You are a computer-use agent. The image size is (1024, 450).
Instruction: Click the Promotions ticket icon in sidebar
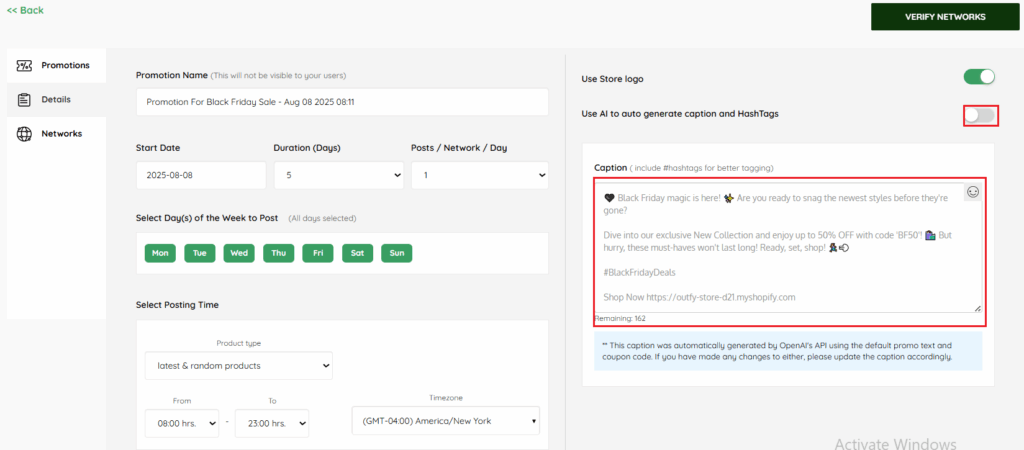pyautogui.click(x=24, y=66)
